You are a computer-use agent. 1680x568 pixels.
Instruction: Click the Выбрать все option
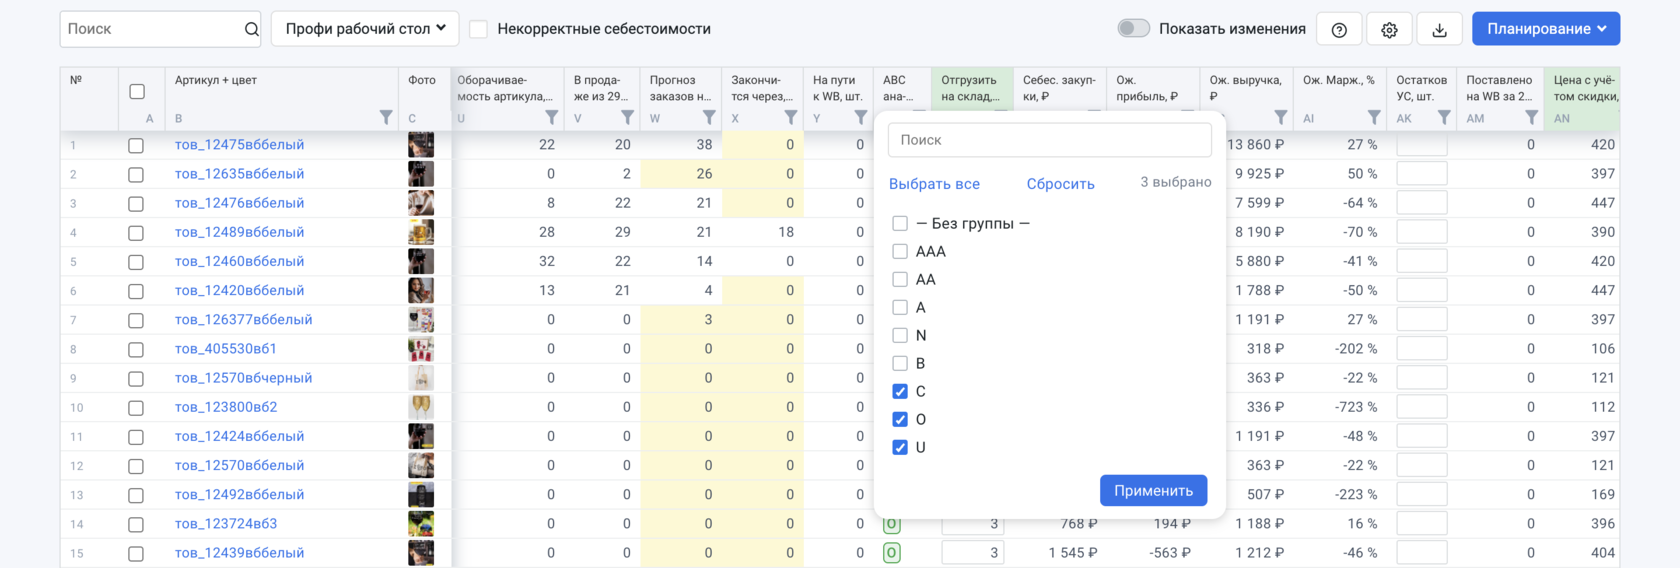point(934,184)
